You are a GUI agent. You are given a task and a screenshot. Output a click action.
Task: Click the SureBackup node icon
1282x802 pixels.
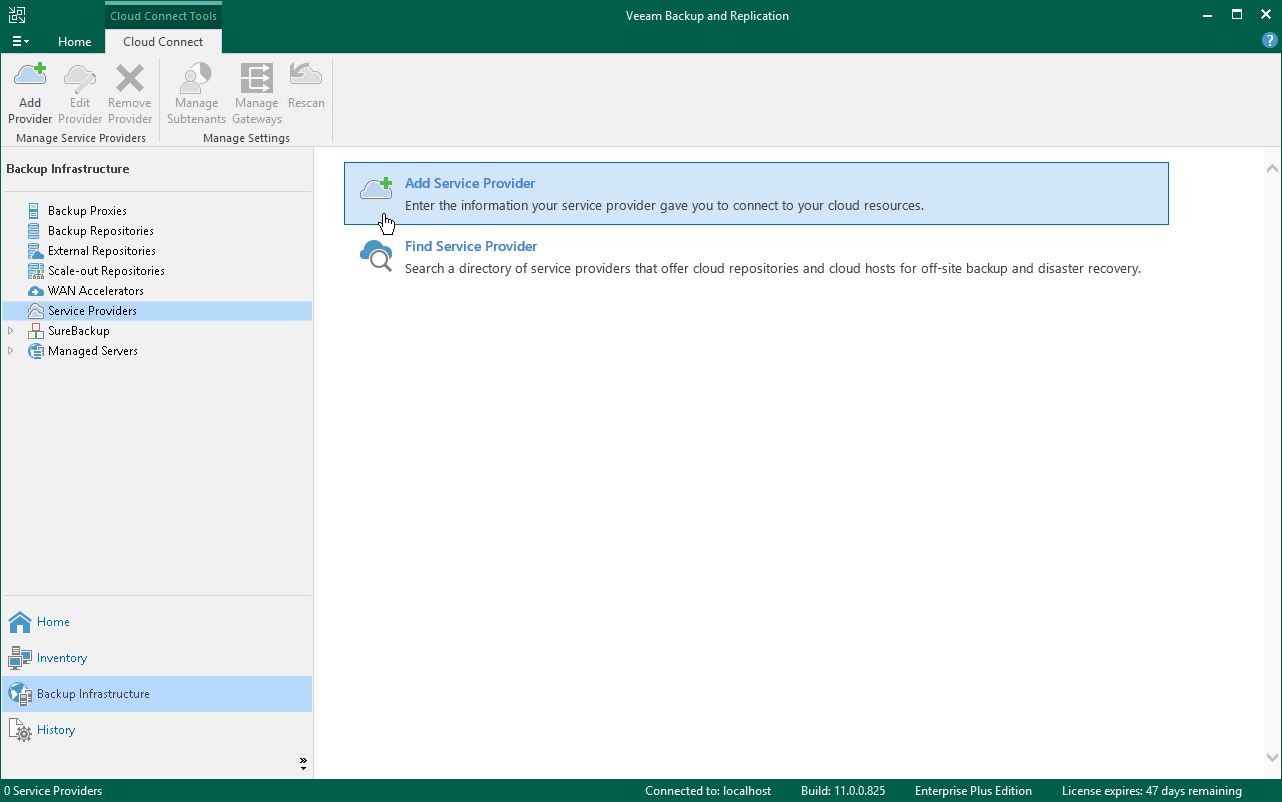point(36,331)
